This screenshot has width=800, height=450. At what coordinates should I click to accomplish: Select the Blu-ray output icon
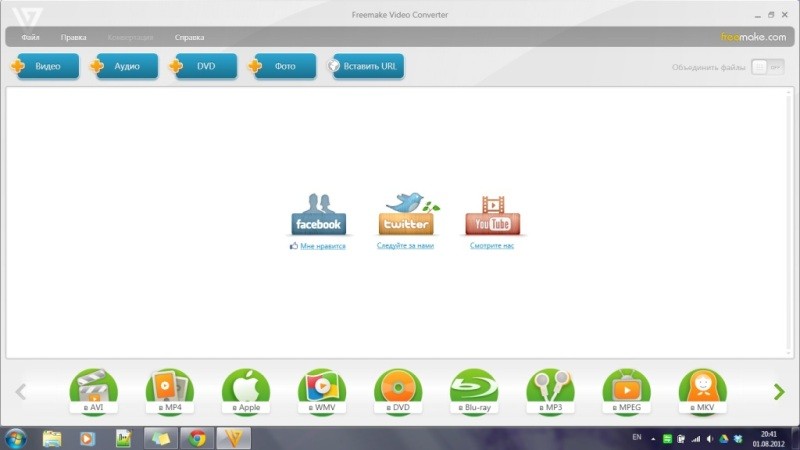[473, 390]
